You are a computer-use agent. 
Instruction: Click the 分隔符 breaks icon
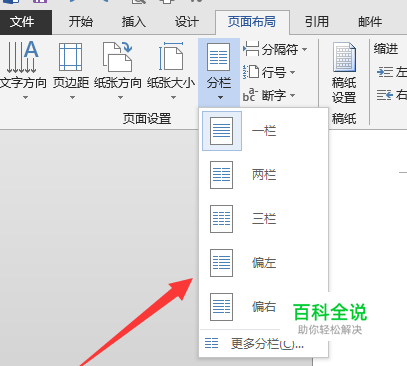[x=251, y=49]
